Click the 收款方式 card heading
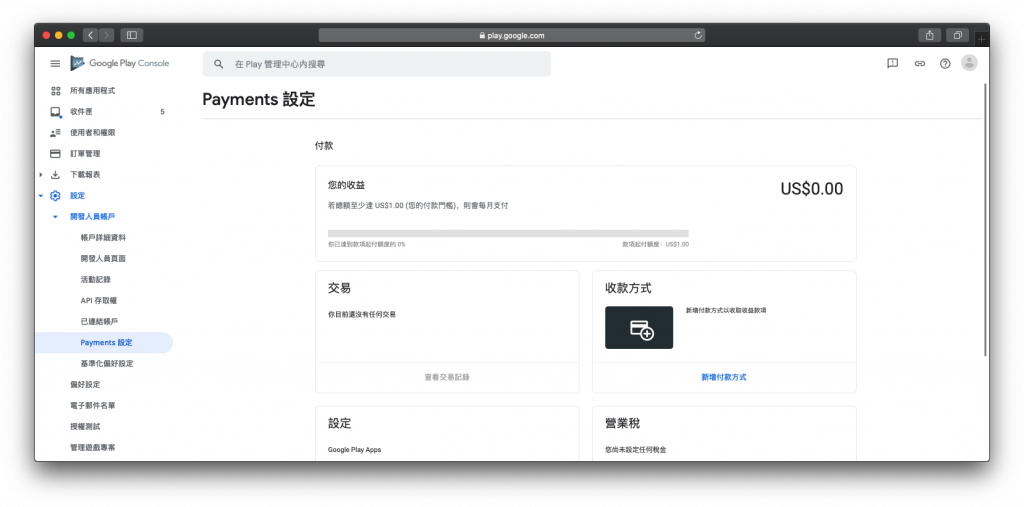 (x=628, y=288)
